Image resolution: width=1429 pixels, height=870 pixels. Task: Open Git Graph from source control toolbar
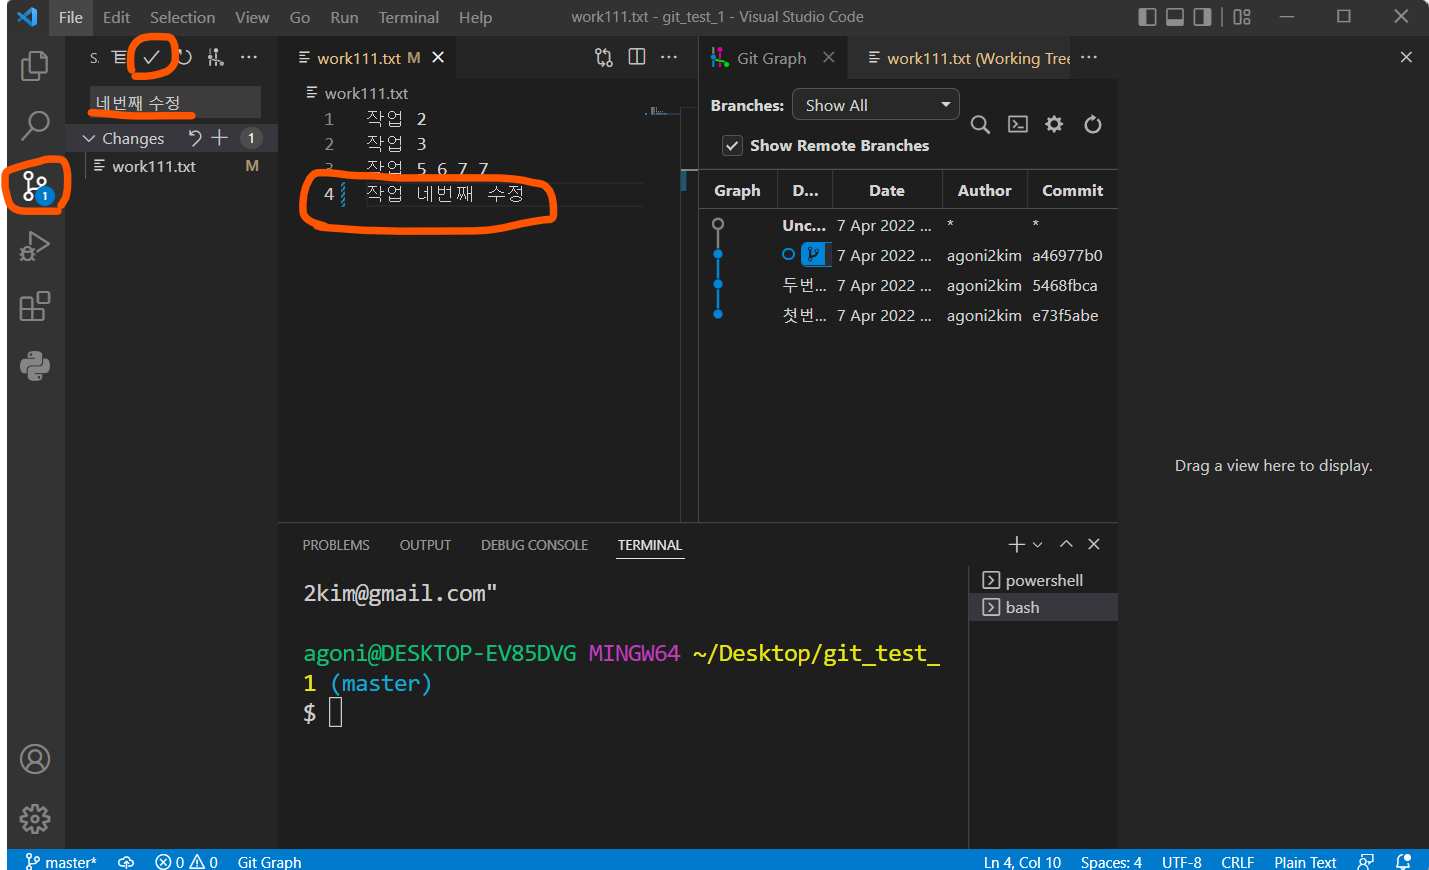[216, 58]
